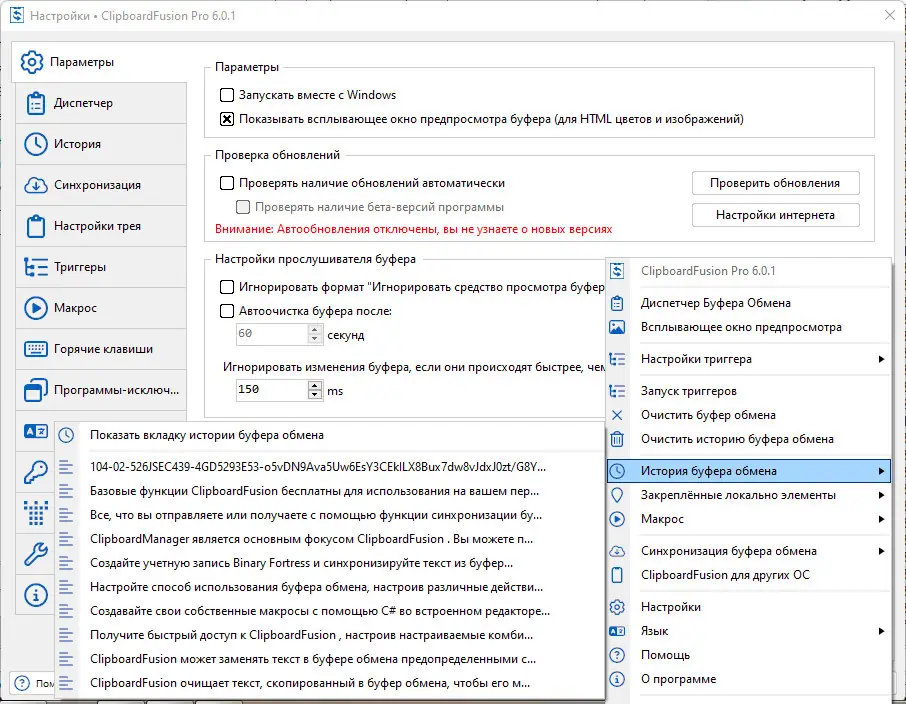Screen dimensions: 906x704
Task: Open the Синхронизация cloud icon section
Action: [35, 185]
